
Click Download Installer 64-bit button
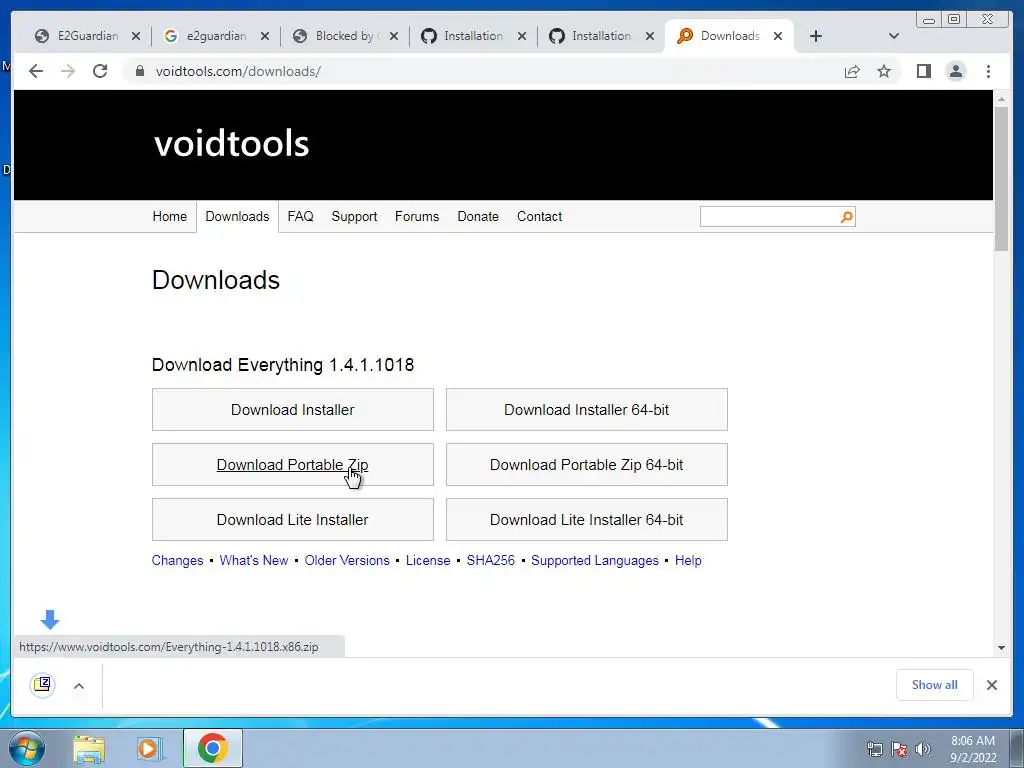586,409
